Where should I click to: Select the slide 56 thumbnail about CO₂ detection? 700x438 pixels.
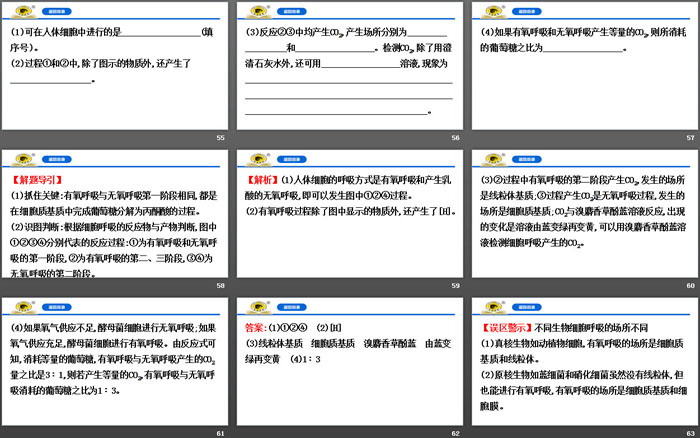(x=350, y=66)
